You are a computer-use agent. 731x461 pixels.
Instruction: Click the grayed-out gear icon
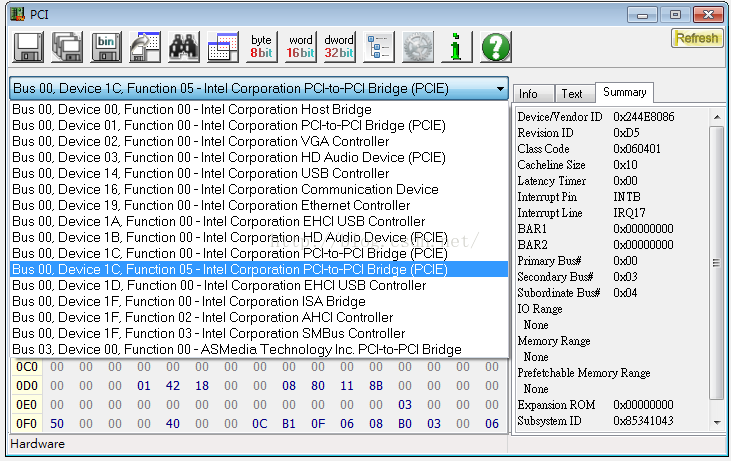click(418, 47)
